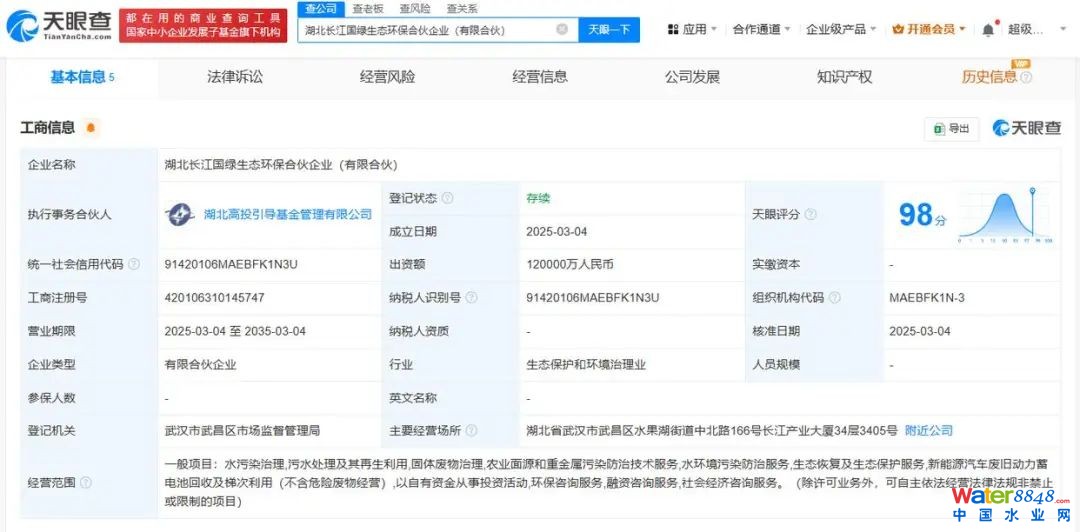The height and width of the screenshot is (532, 1080).
Task: Click help icon next to 登记状态
Action: [447, 198]
